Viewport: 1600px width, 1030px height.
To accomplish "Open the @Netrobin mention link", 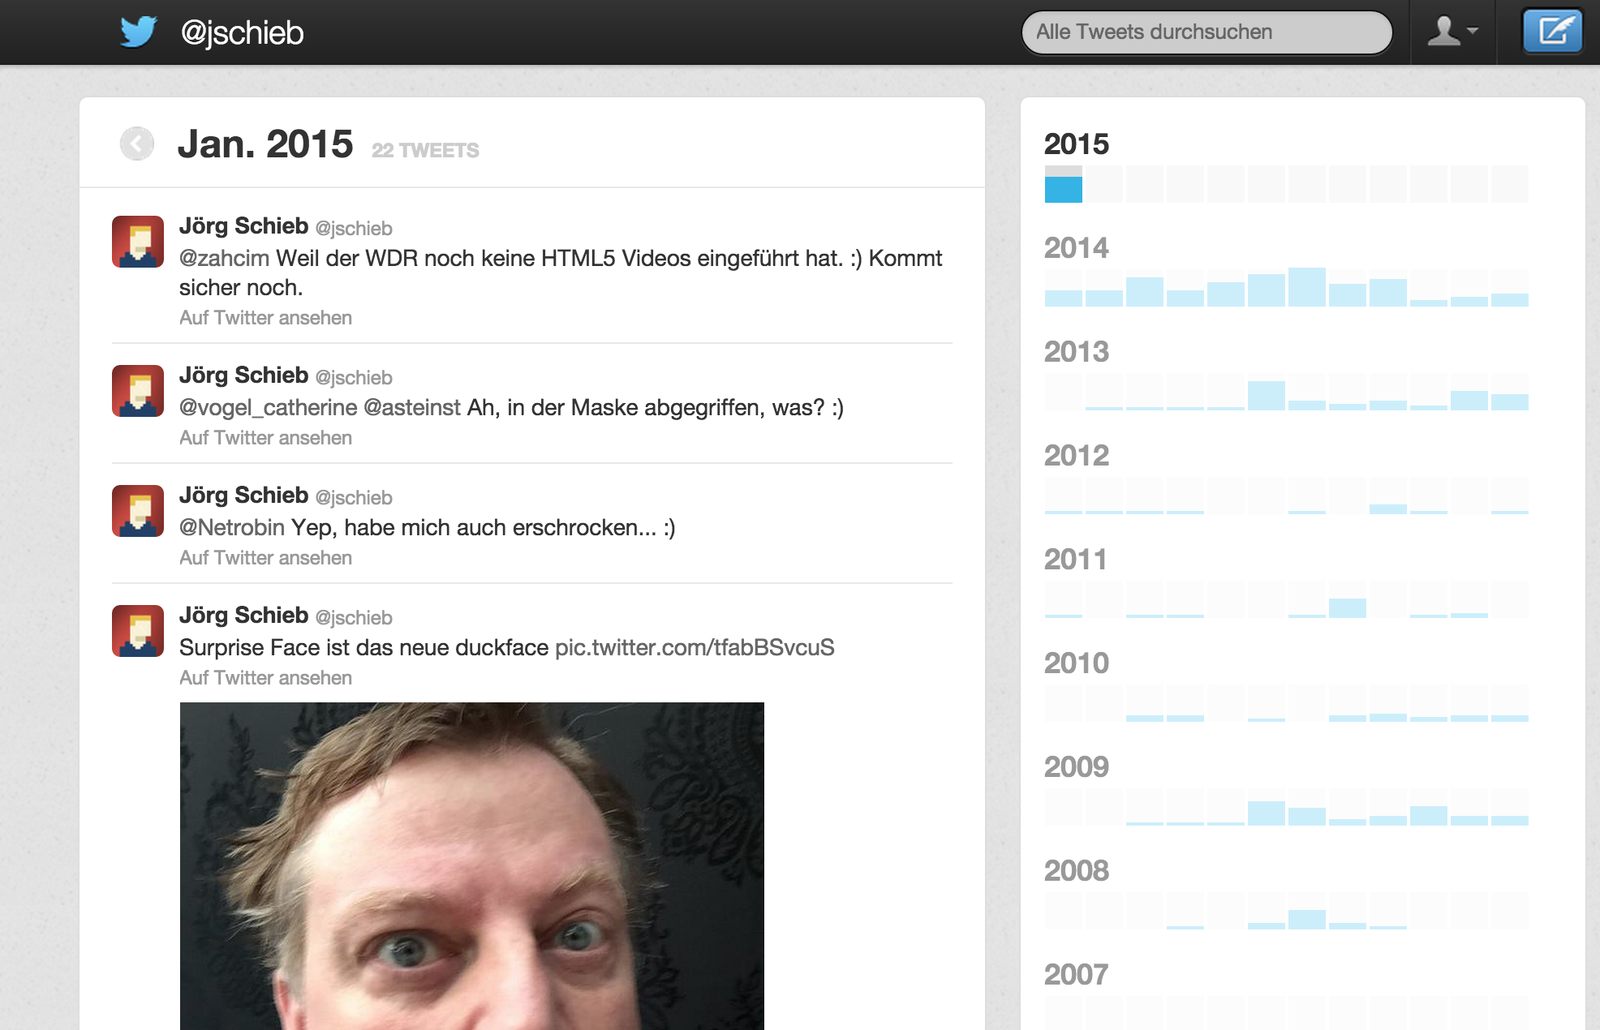I will click(x=232, y=527).
